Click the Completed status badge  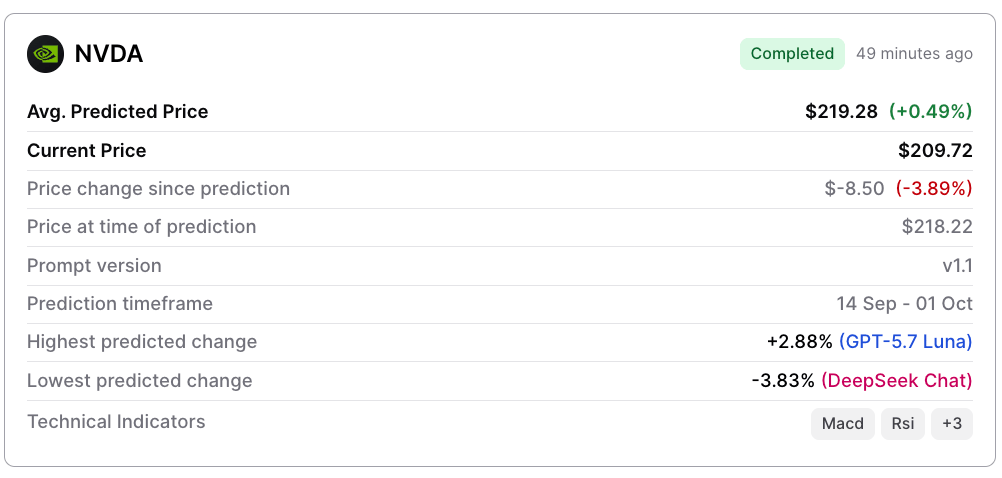point(792,54)
